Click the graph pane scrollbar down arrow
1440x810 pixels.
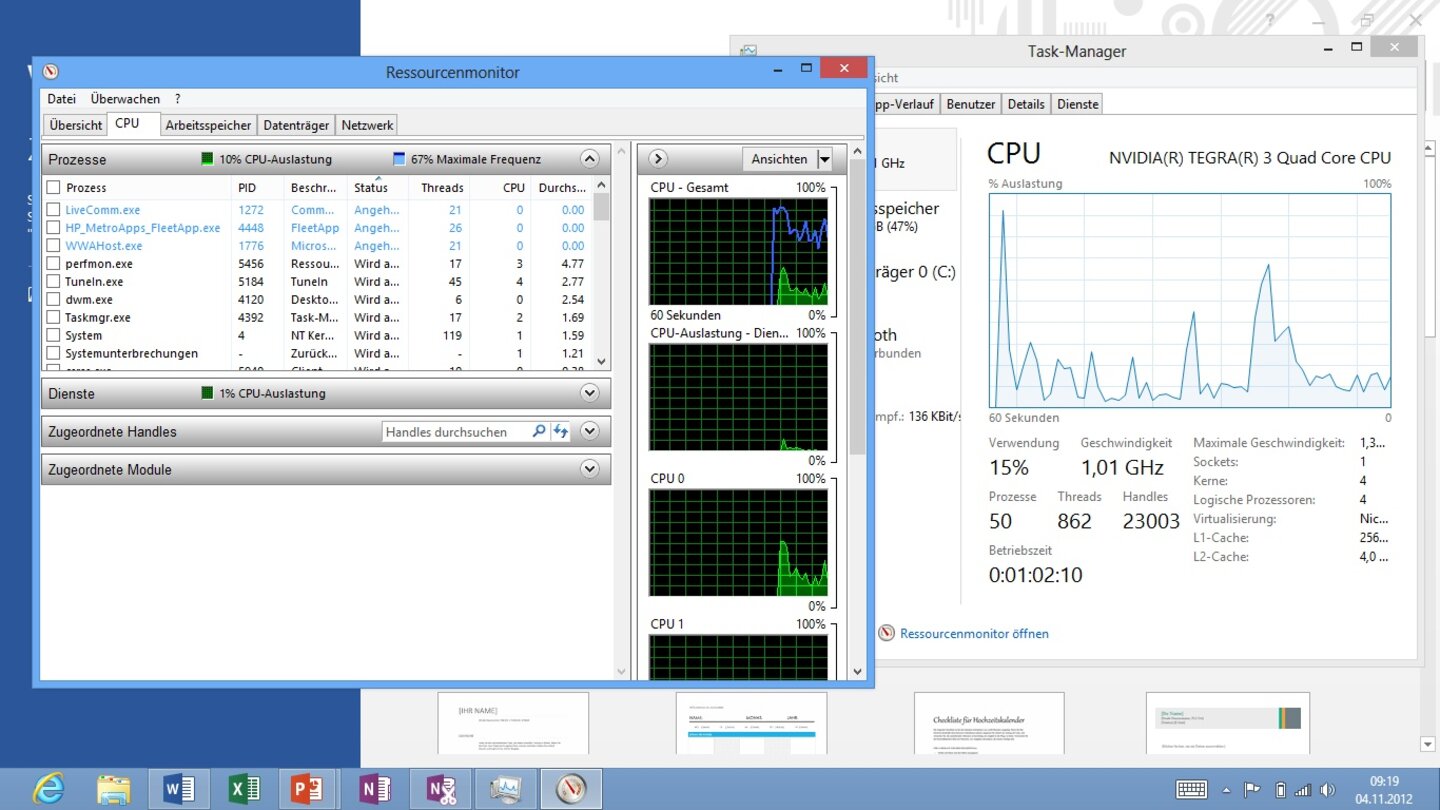857,672
